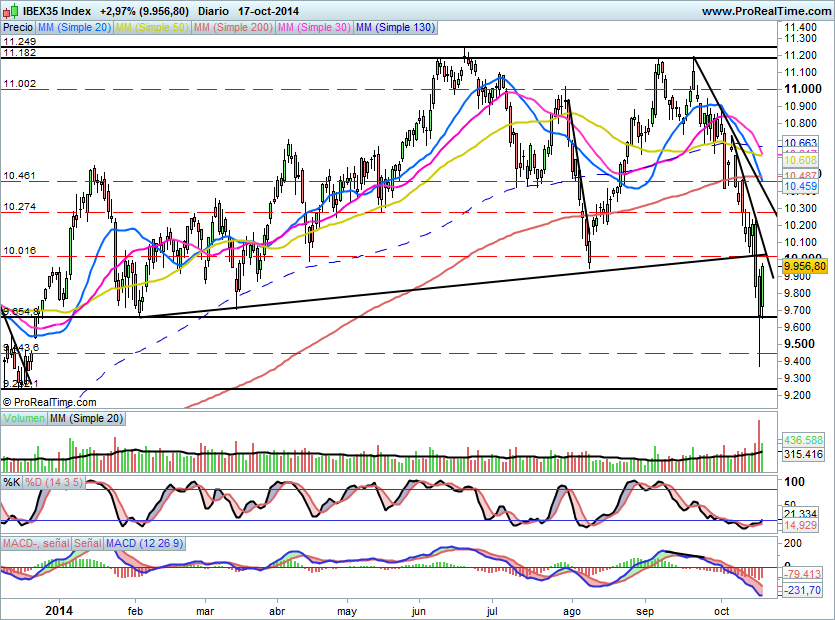Click the 10.016 dashed level label

(20, 250)
